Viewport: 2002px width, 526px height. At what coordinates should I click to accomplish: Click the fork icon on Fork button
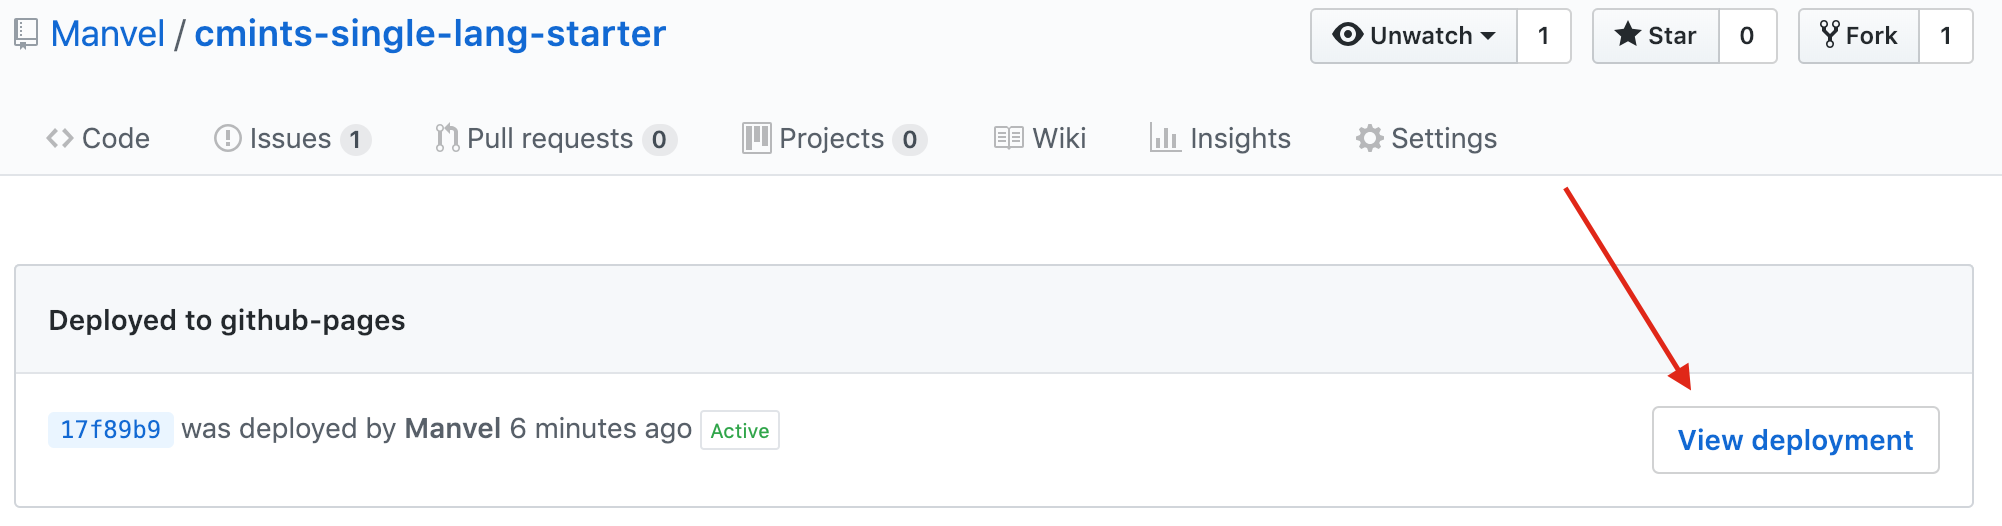click(1829, 35)
